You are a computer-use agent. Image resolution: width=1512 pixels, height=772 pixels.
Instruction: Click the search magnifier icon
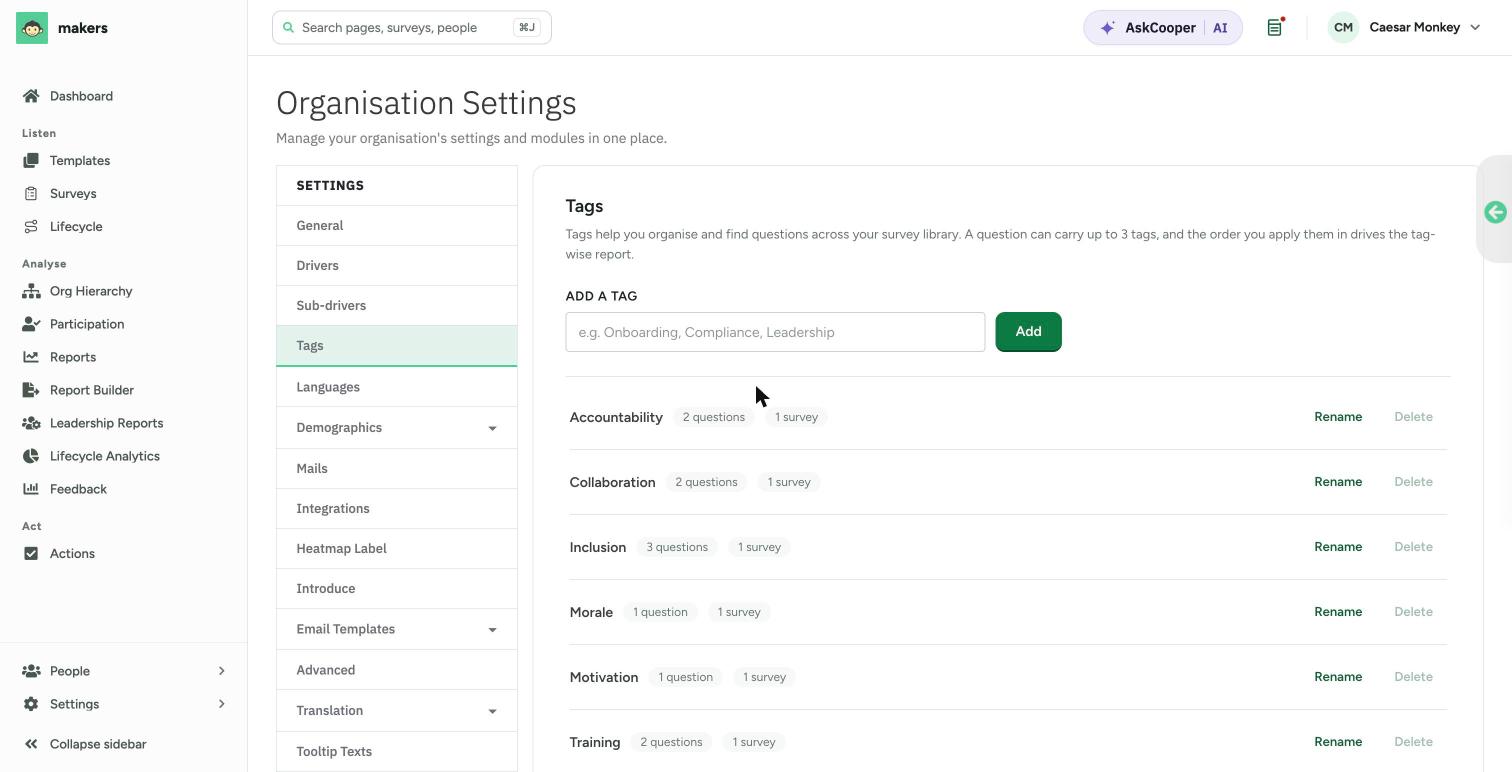pyautogui.click(x=289, y=28)
